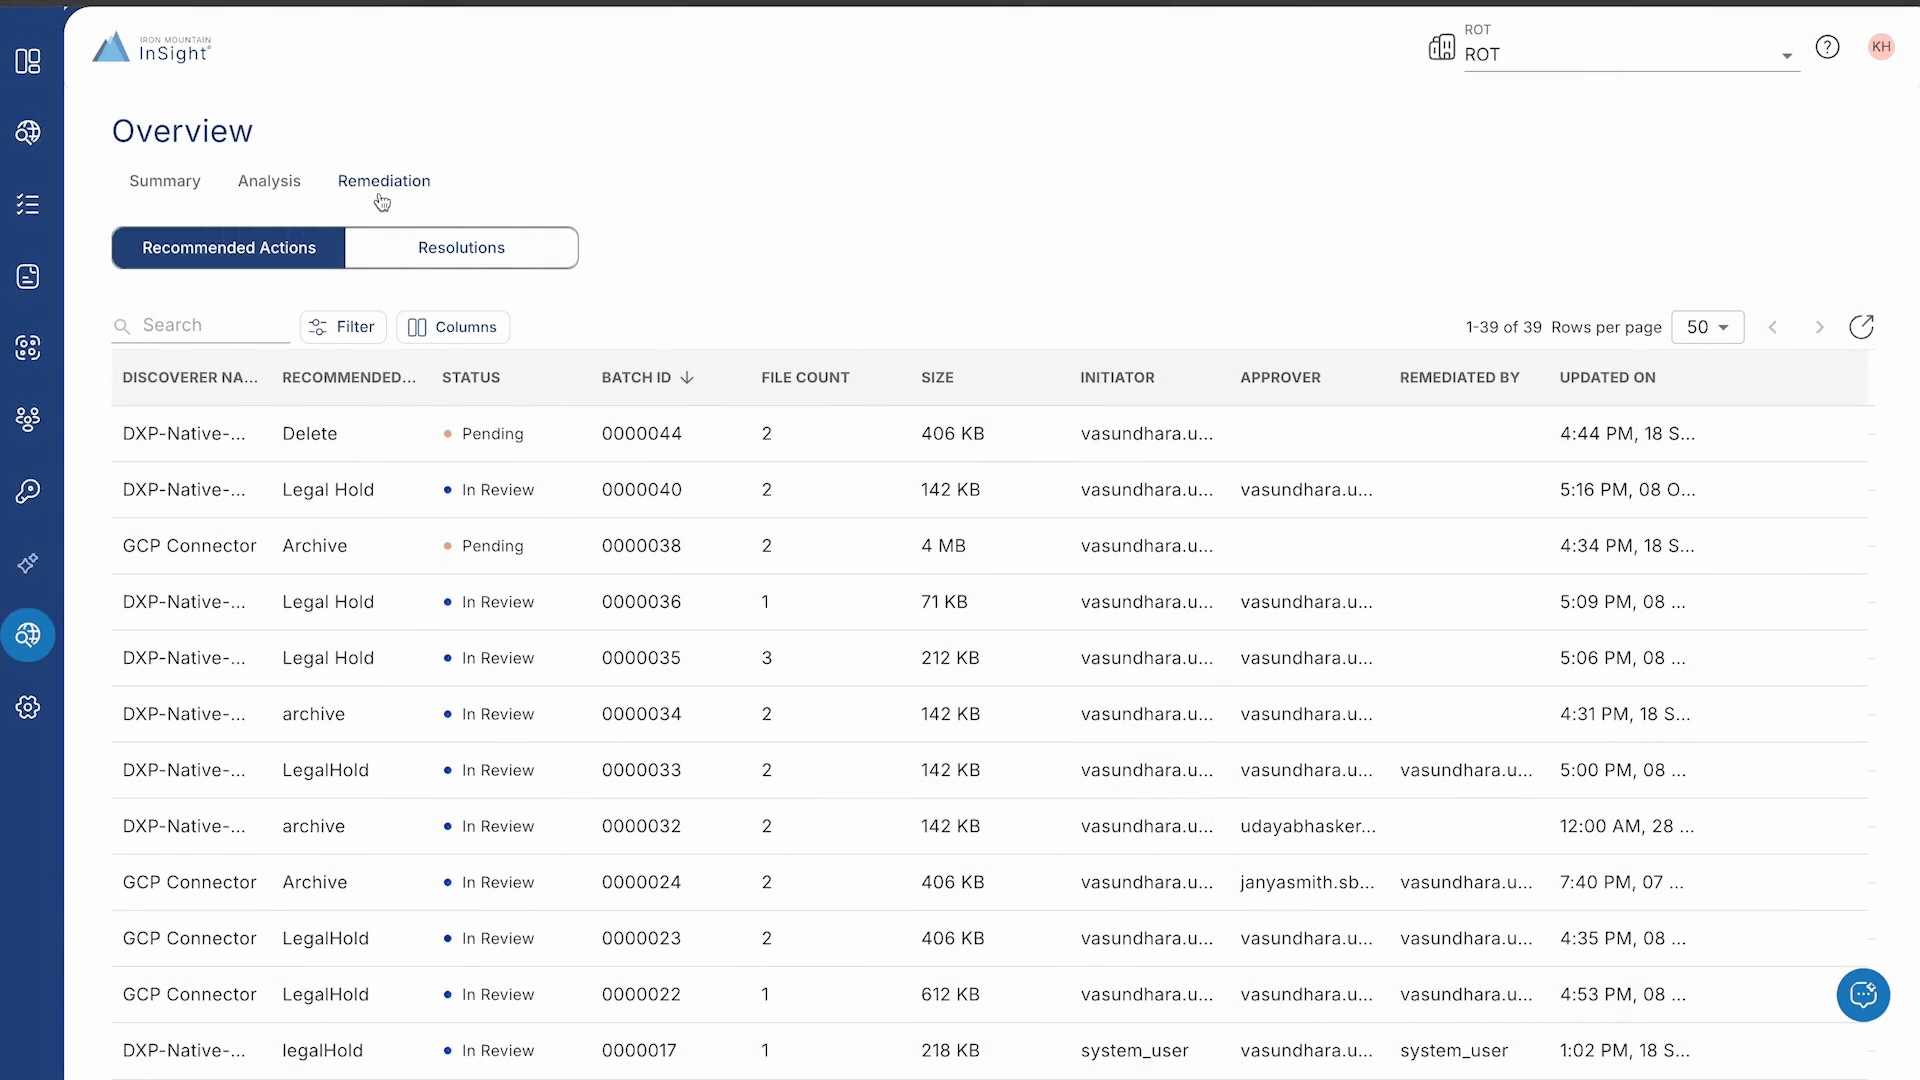Click updated time 12:00 AM, 28 ...

1626,826
